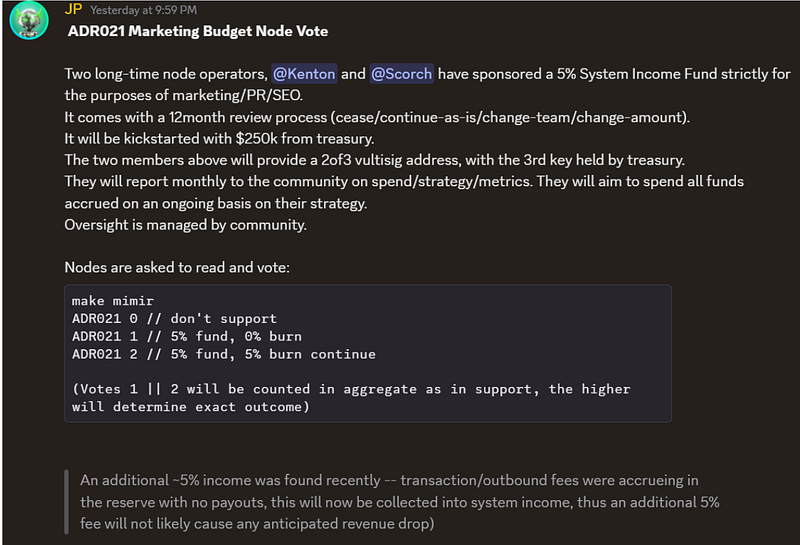Viewport: 800px width, 545px height.
Task: Click the '12month review process' sentence
Action: (x=377, y=117)
